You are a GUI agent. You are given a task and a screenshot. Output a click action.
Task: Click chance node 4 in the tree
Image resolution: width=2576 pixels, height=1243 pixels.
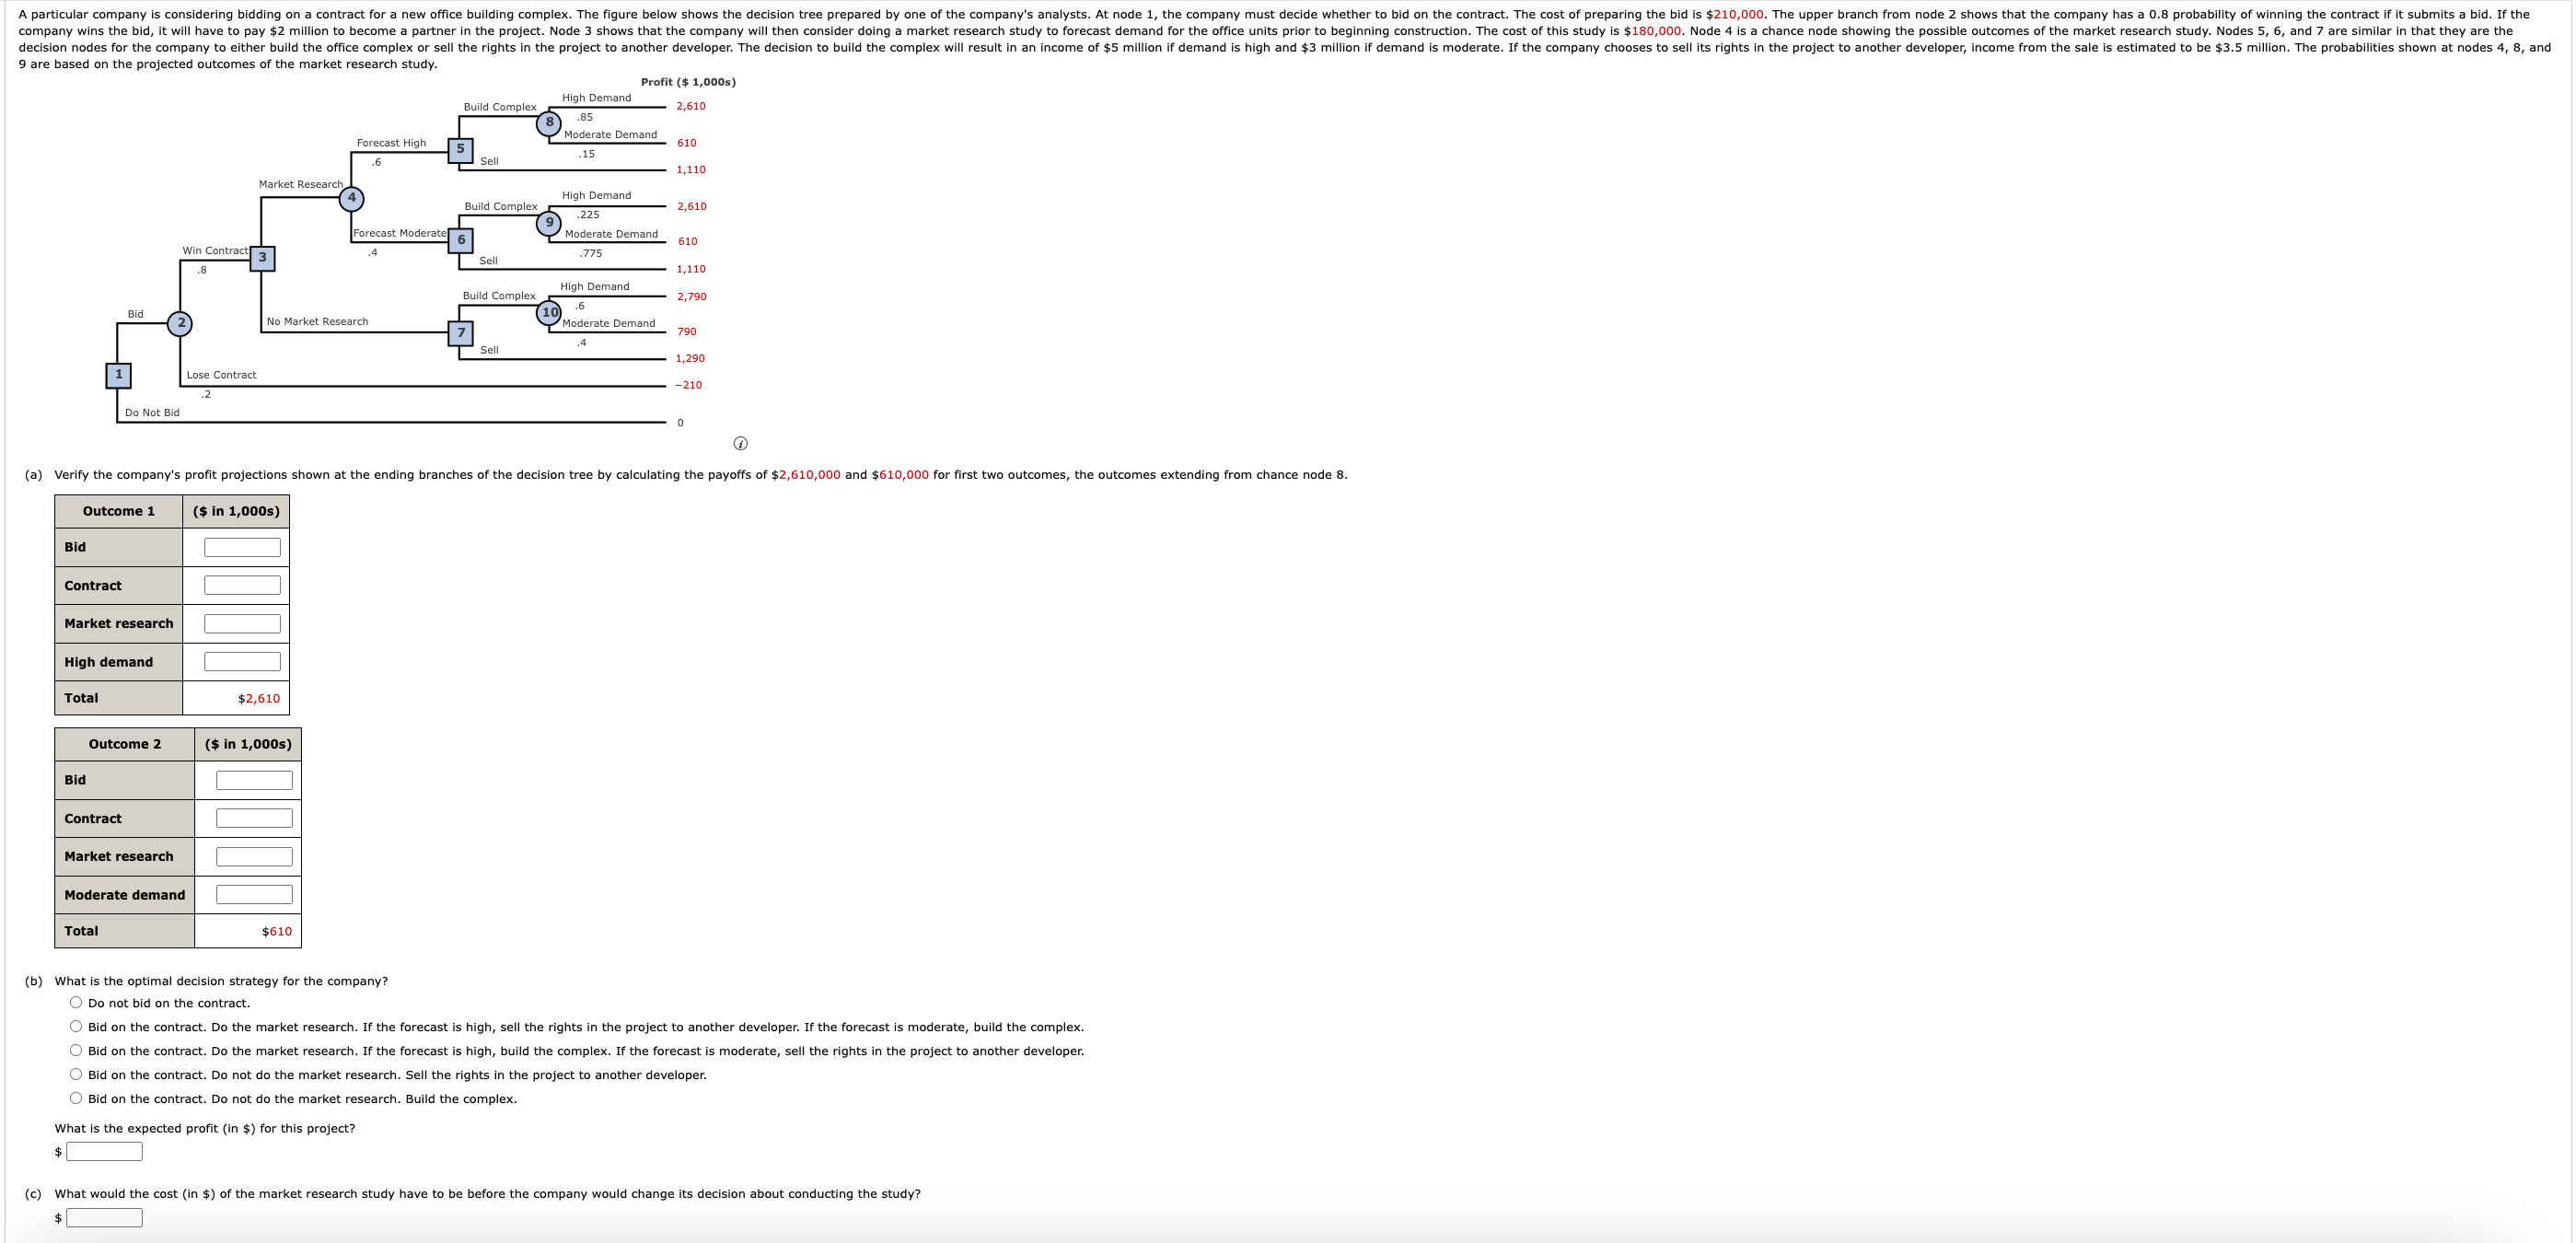coord(351,198)
